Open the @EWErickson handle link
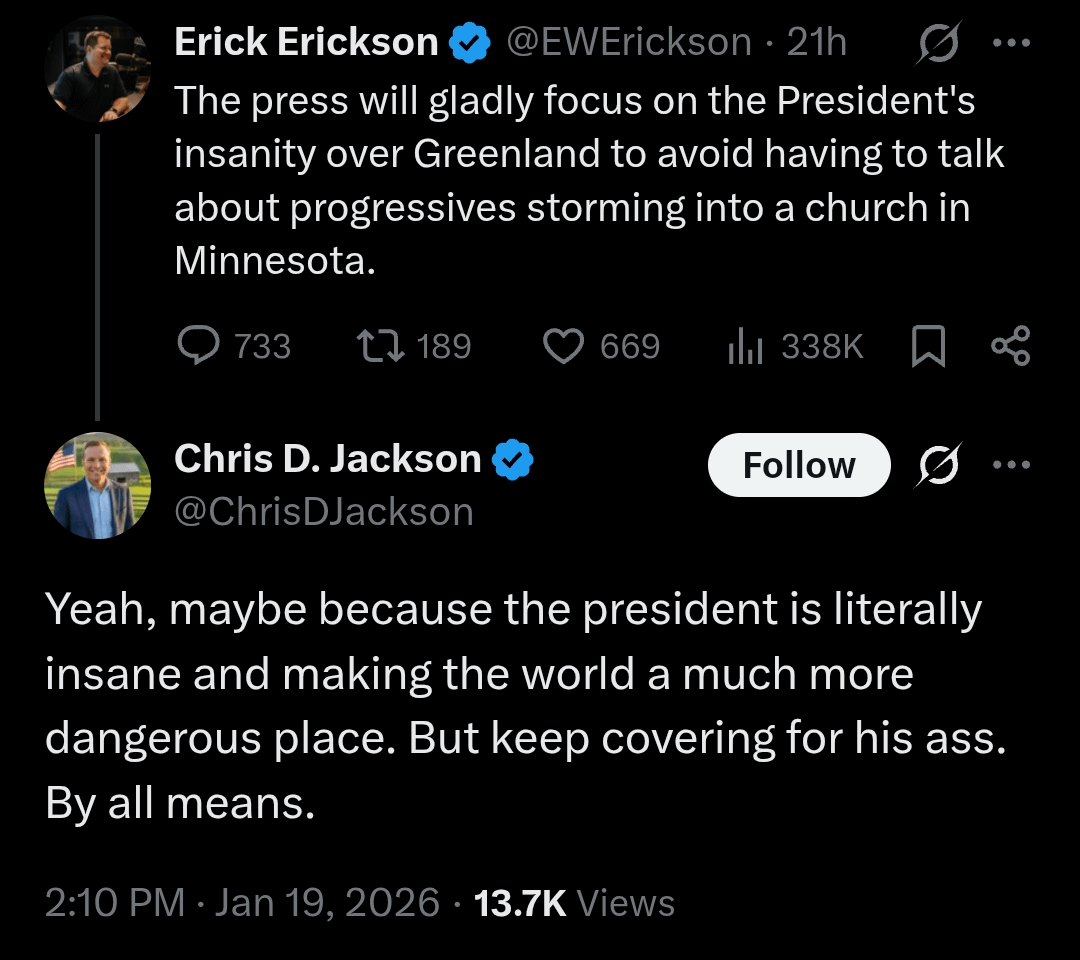This screenshot has width=1080, height=960. (x=629, y=42)
